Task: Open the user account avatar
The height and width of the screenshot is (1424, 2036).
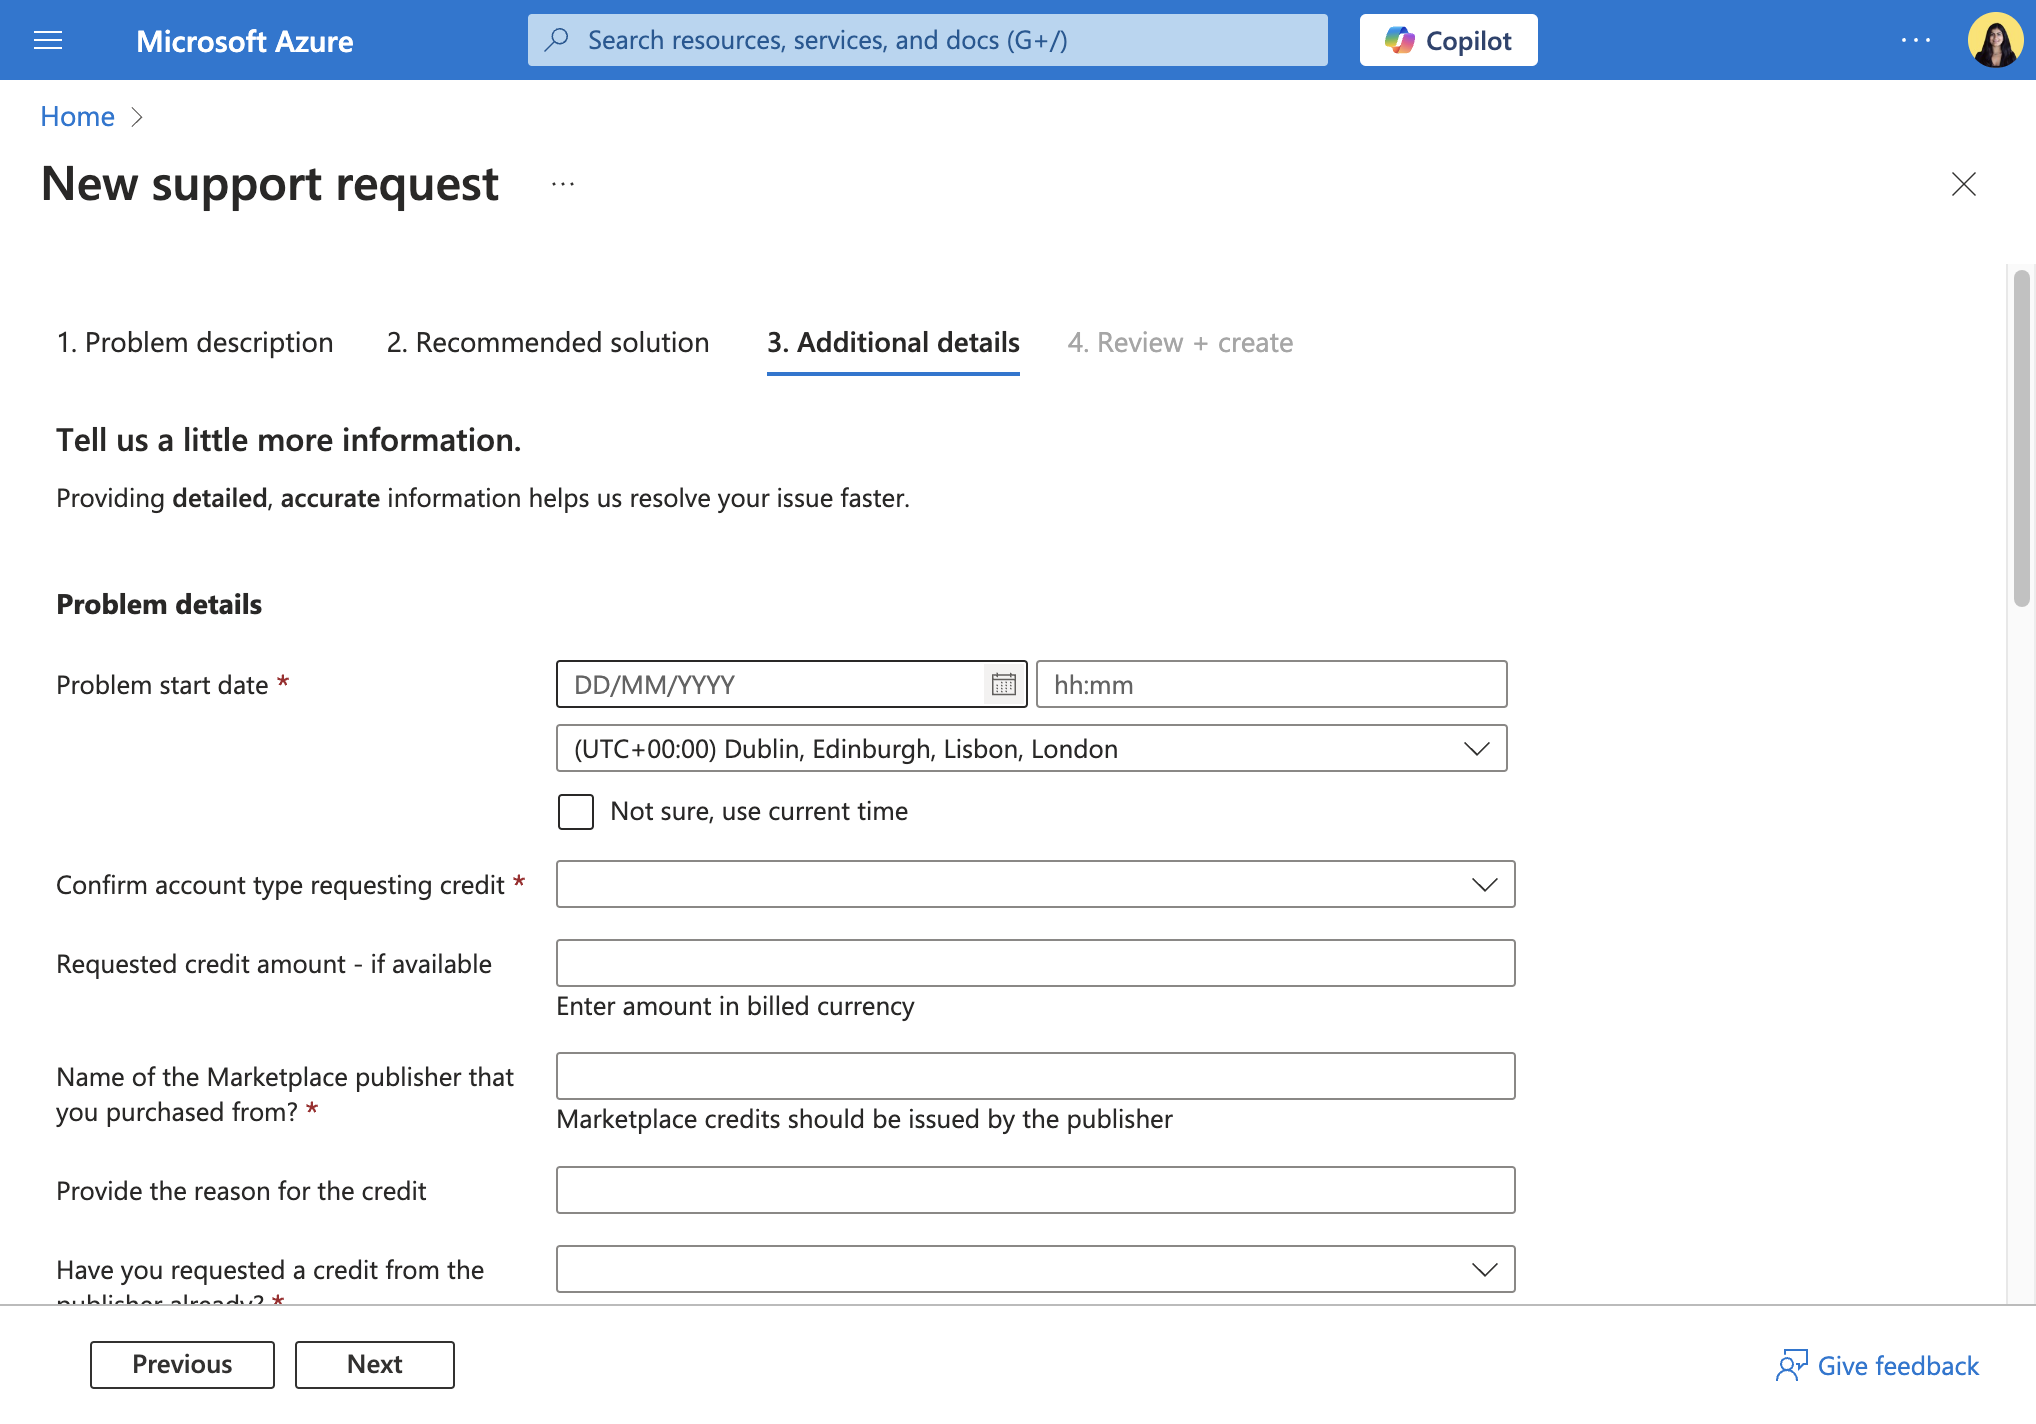Action: pos(1995,40)
